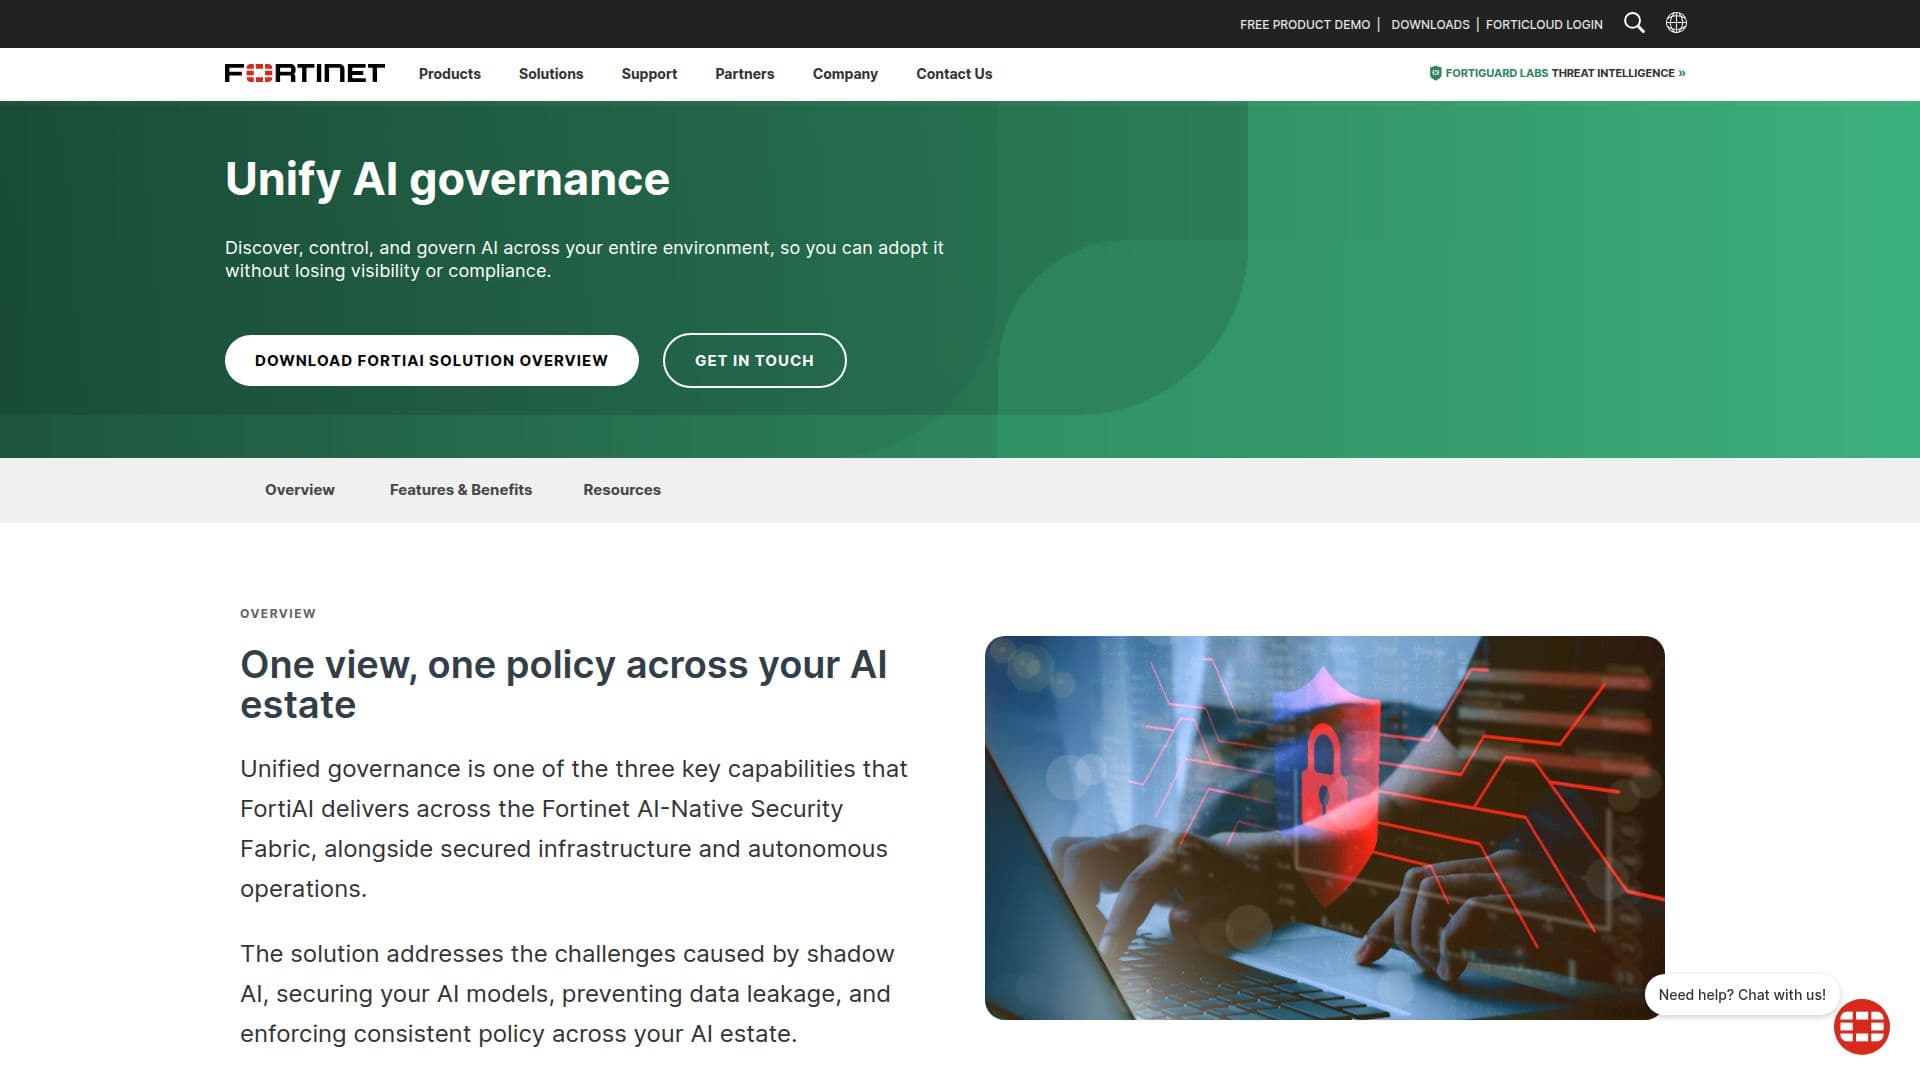The width and height of the screenshot is (1920, 1080).
Task: Click Download FortiAI Solution Overview button
Action: [x=432, y=360]
